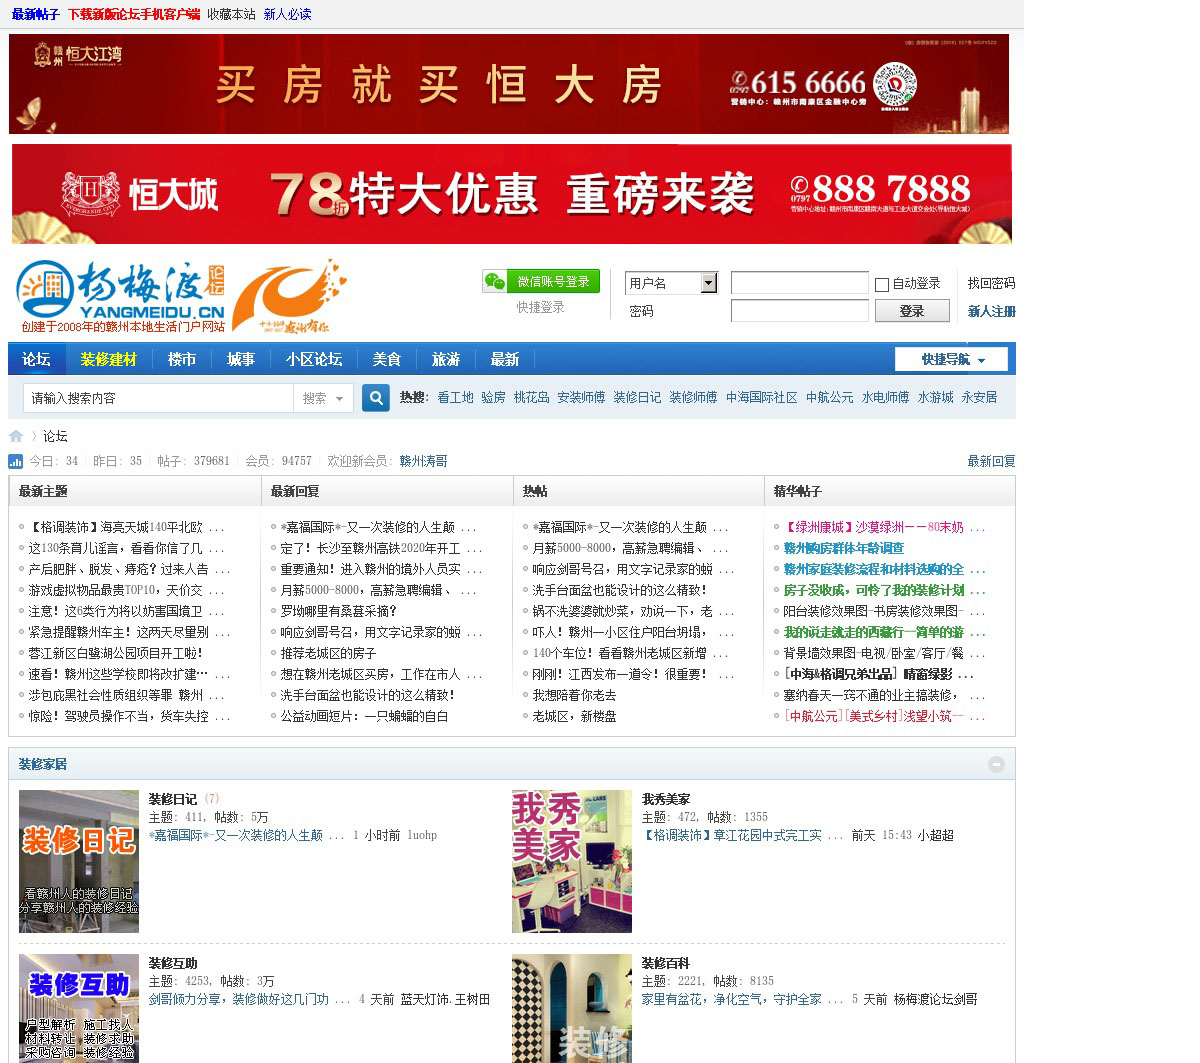The height and width of the screenshot is (1063, 1200).
Task: Click the 收藏本站 link
Action: (x=232, y=14)
